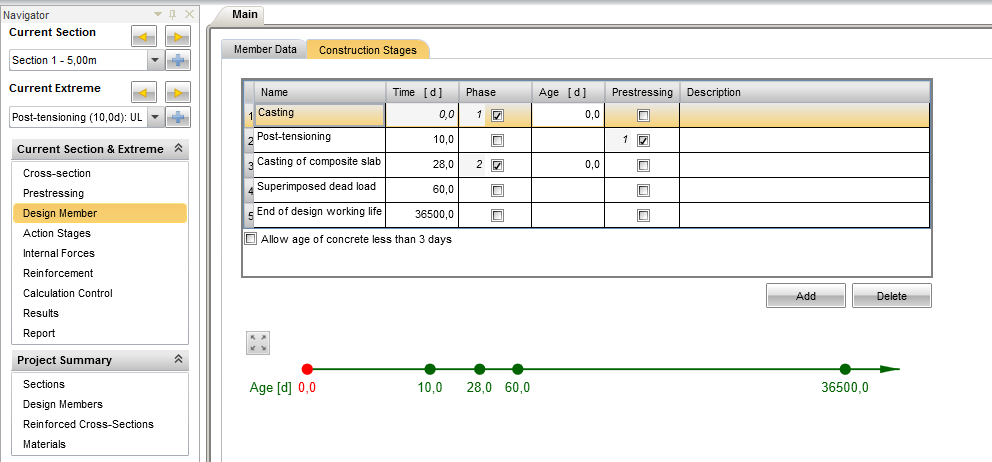The image size is (992, 462).
Task: Open the Current Section dropdown
Action: pyautogui.click(x=154, y=61)
